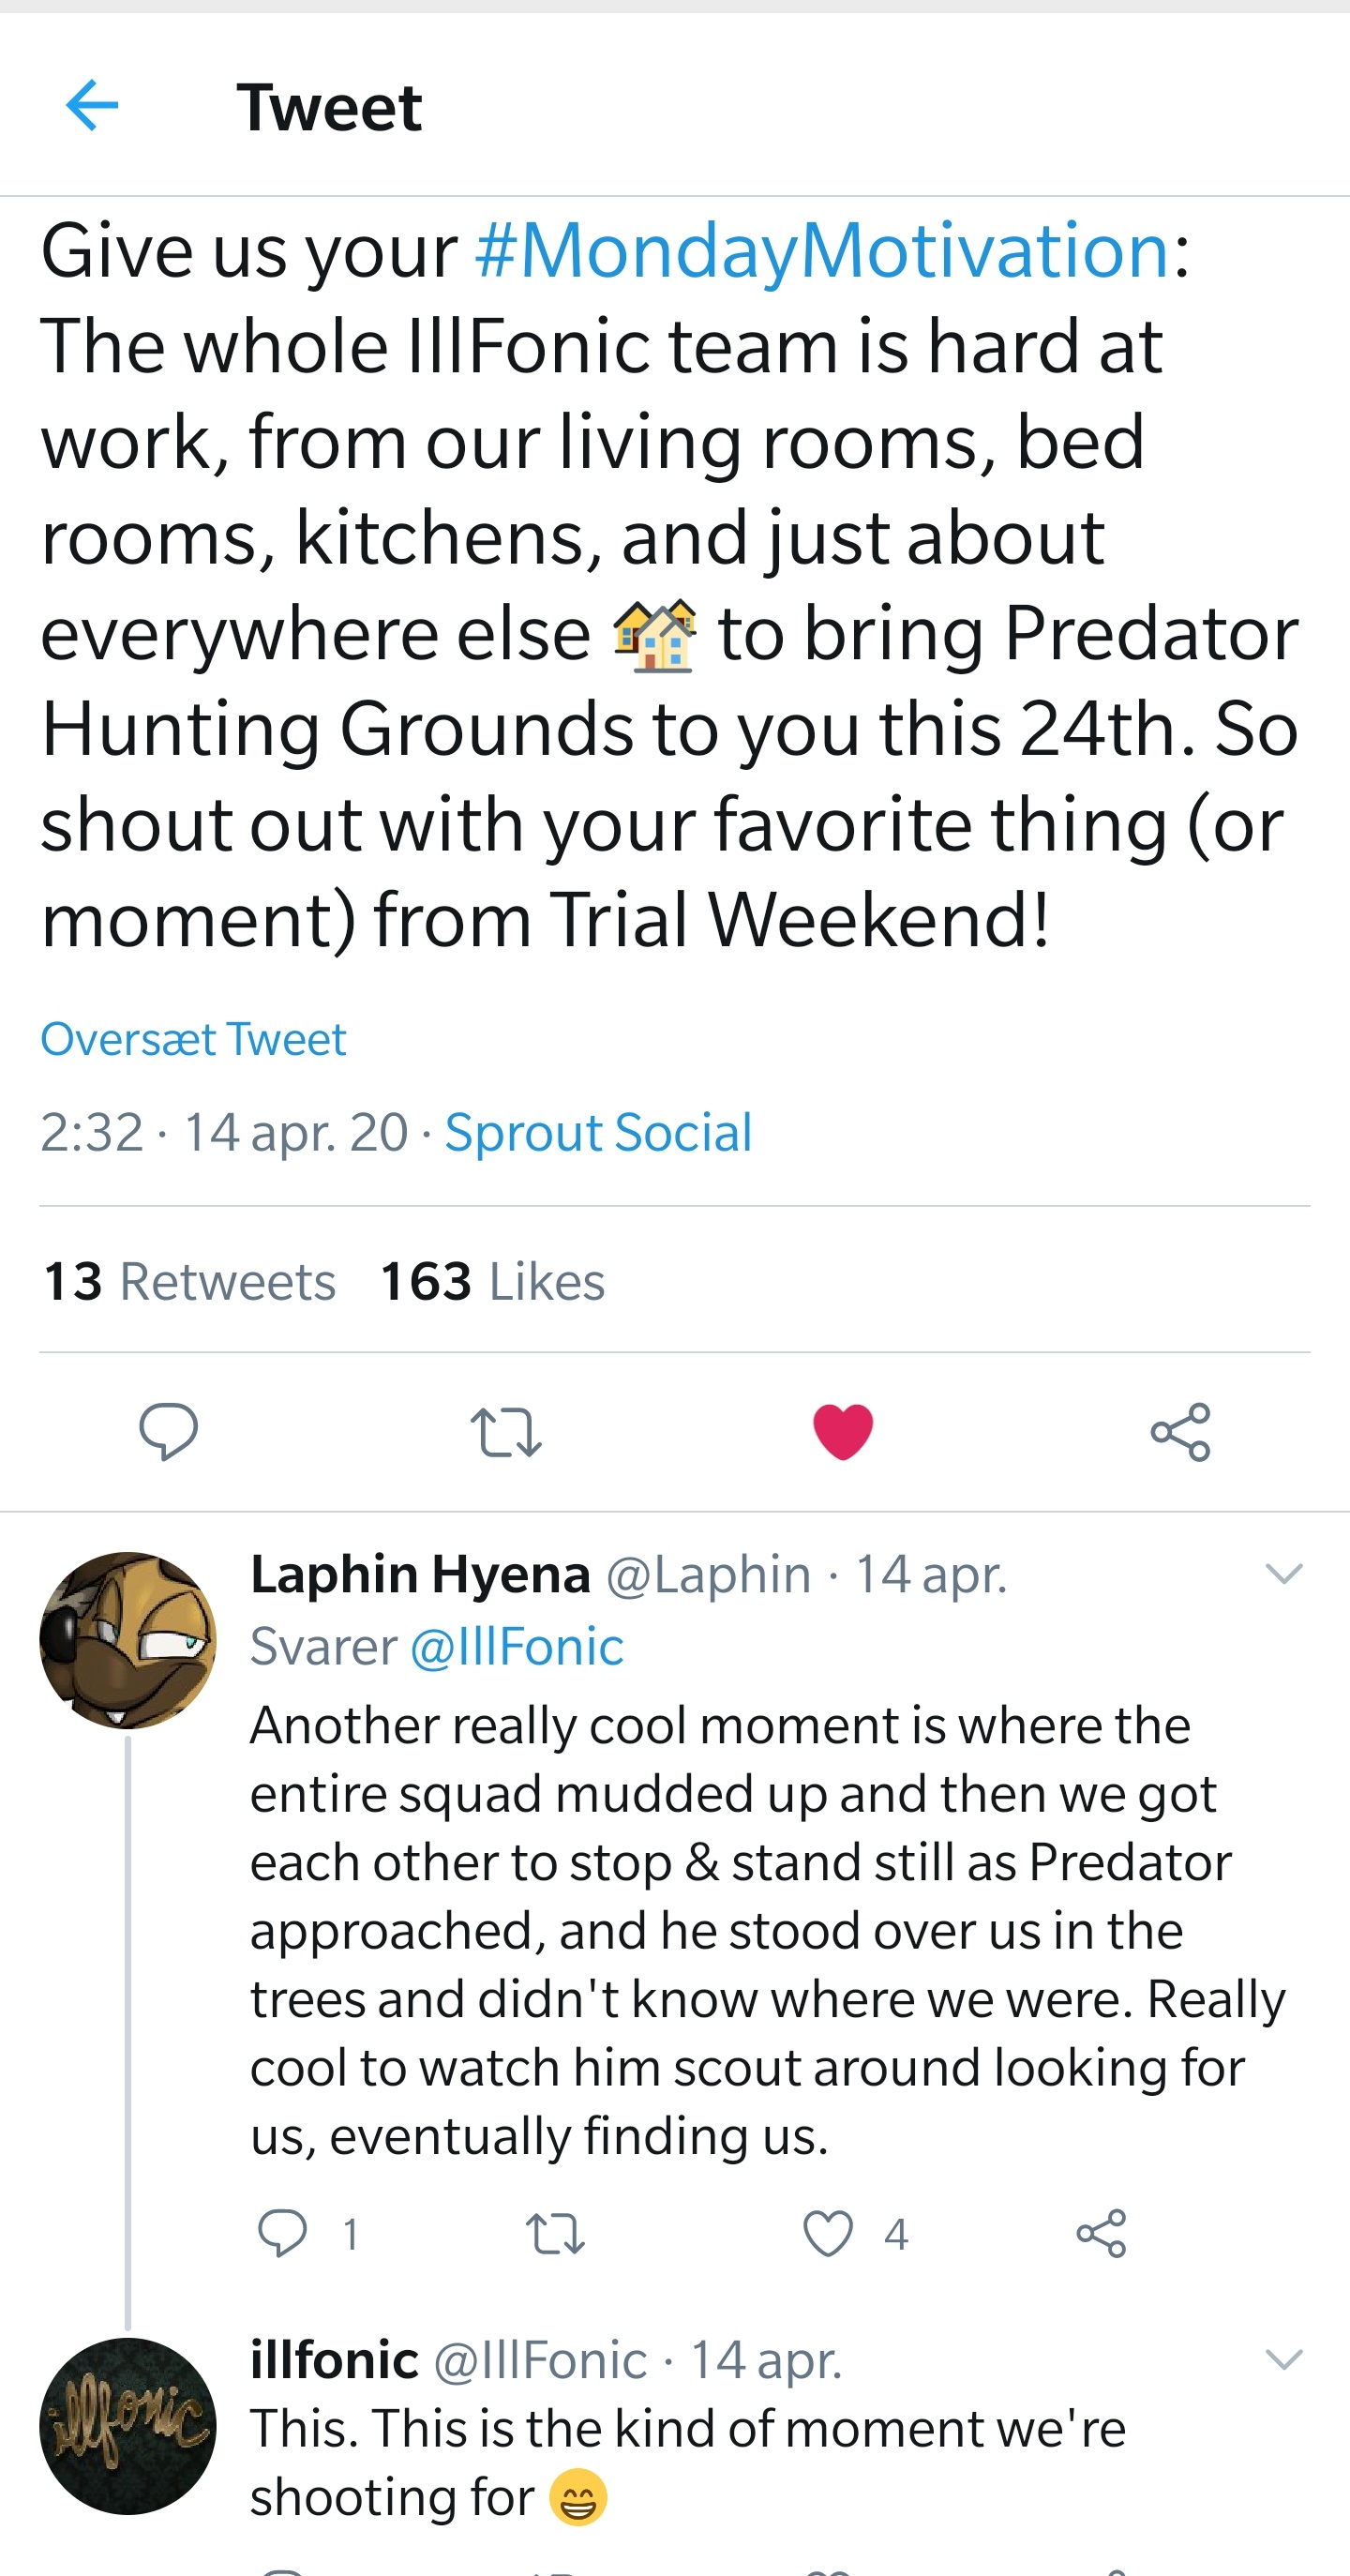
Task: Reply to Laphin Hyena's comment
Action: [282, 2233]
